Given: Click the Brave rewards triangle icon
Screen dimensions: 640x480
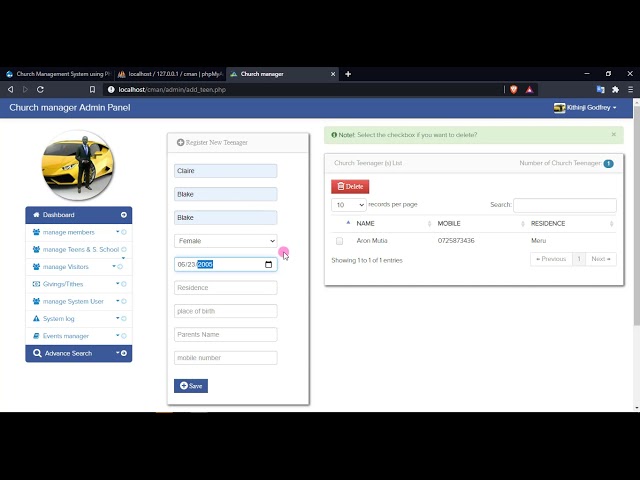Looking at the screenshot, I should pos(529,89).
